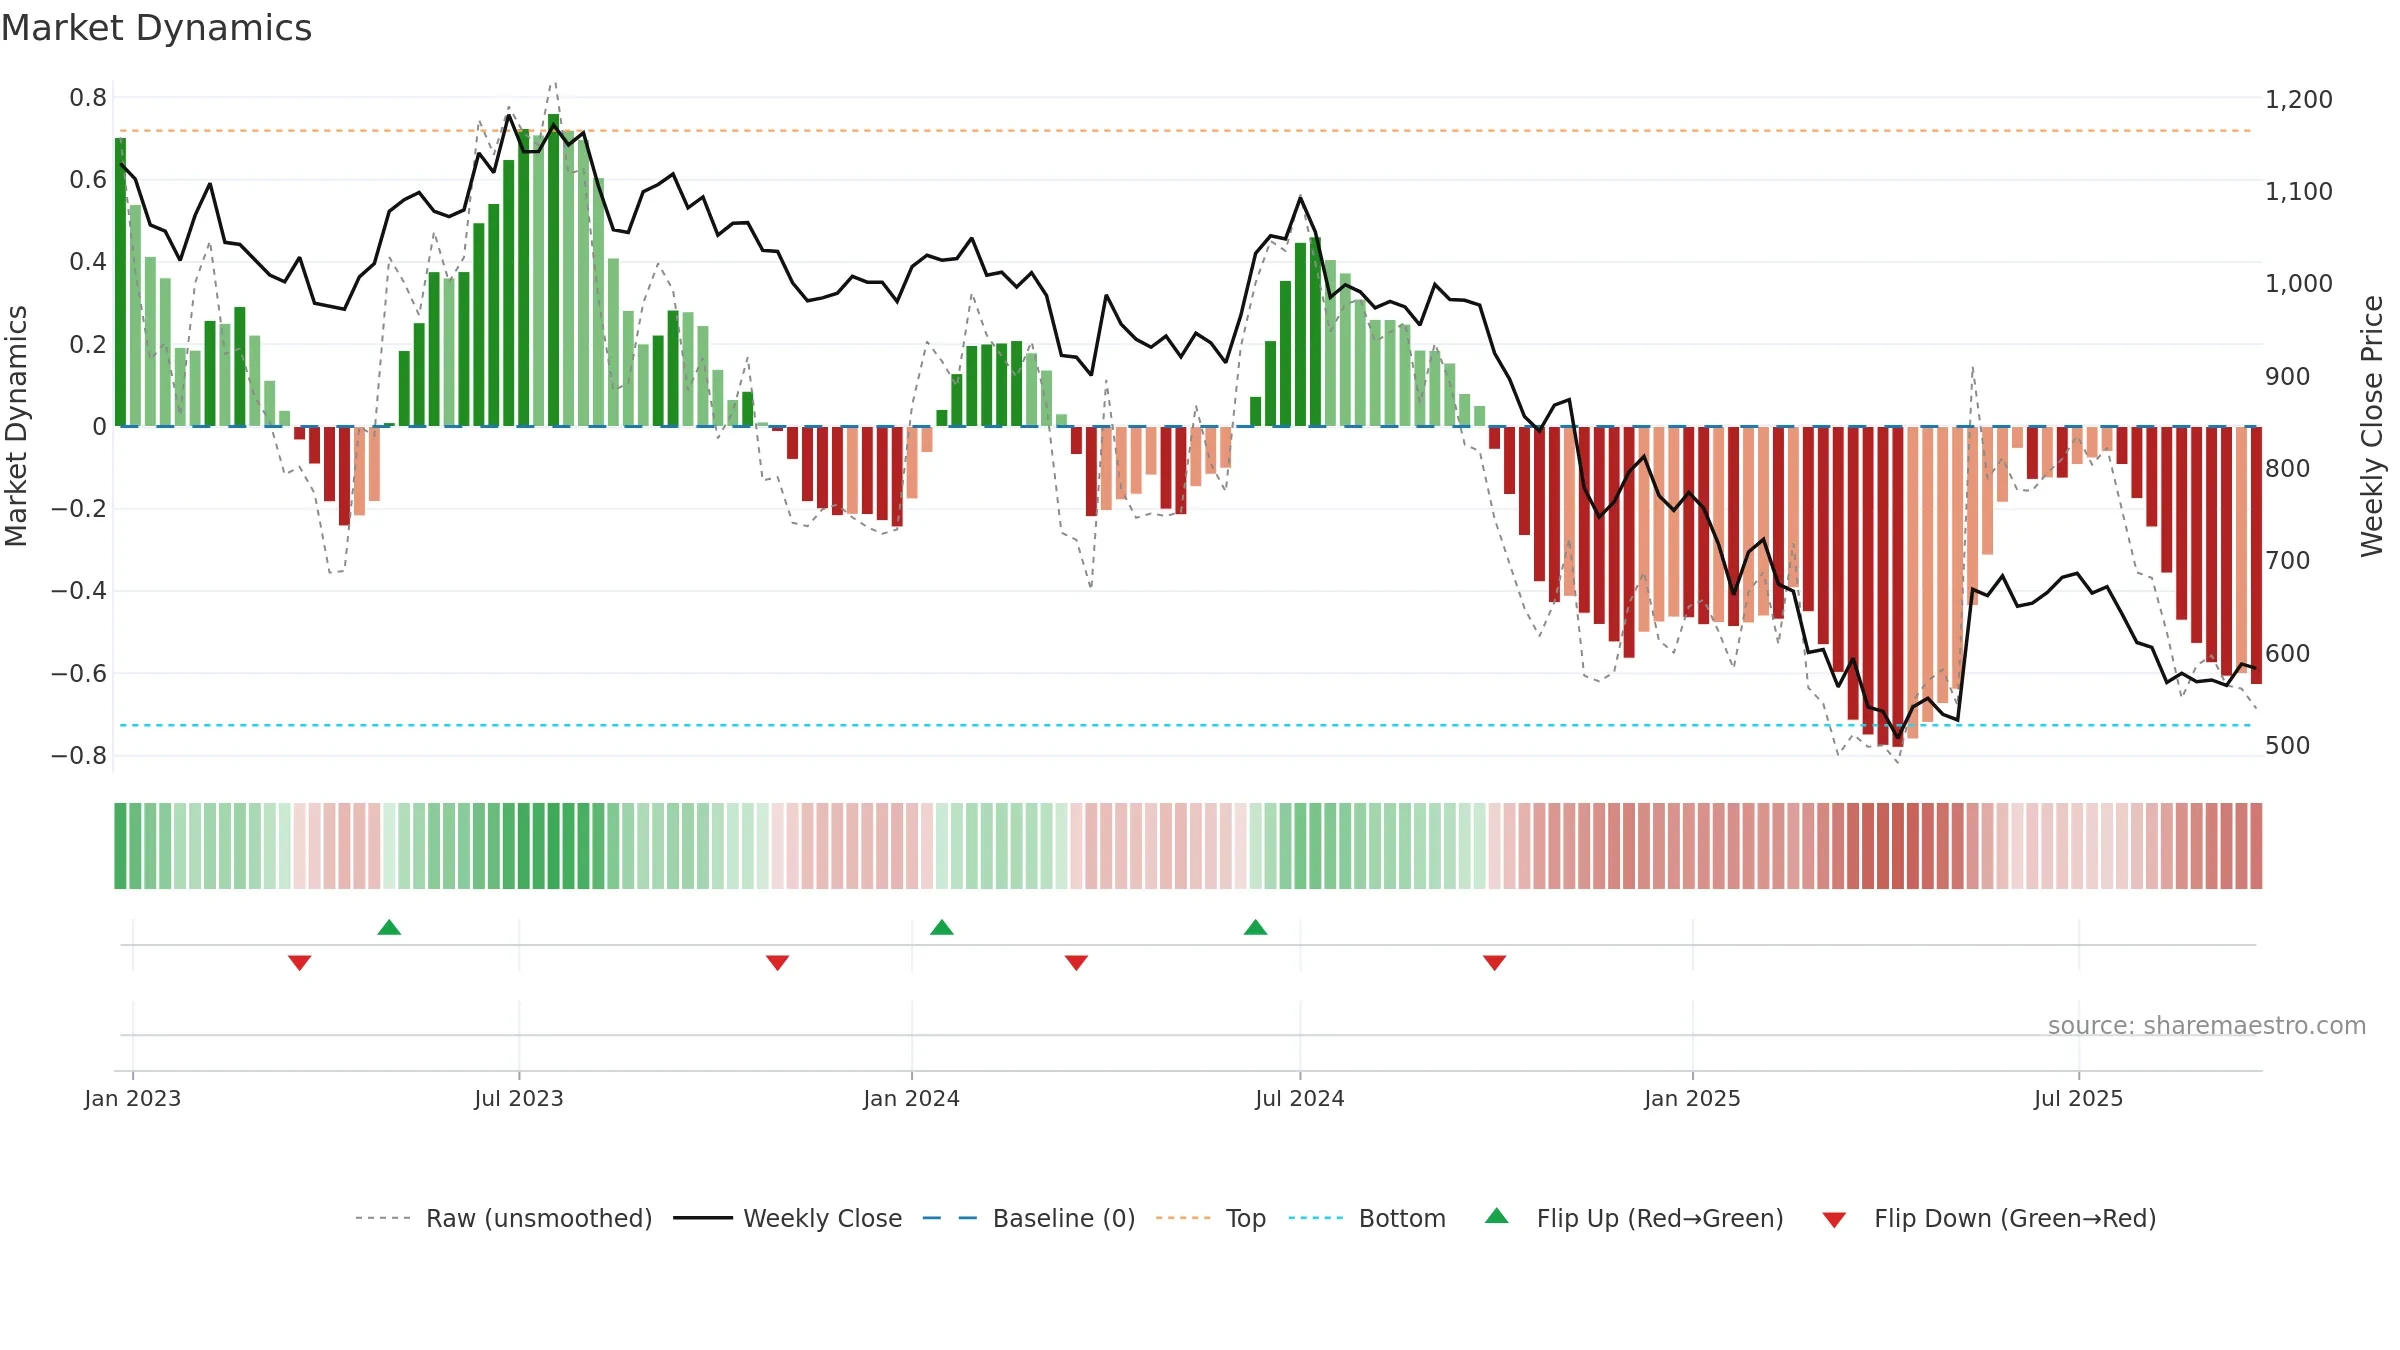Click the Flip Down triangle near October 2024
Screen dimensions: 2400x1350
click(x=1495, y=963)
